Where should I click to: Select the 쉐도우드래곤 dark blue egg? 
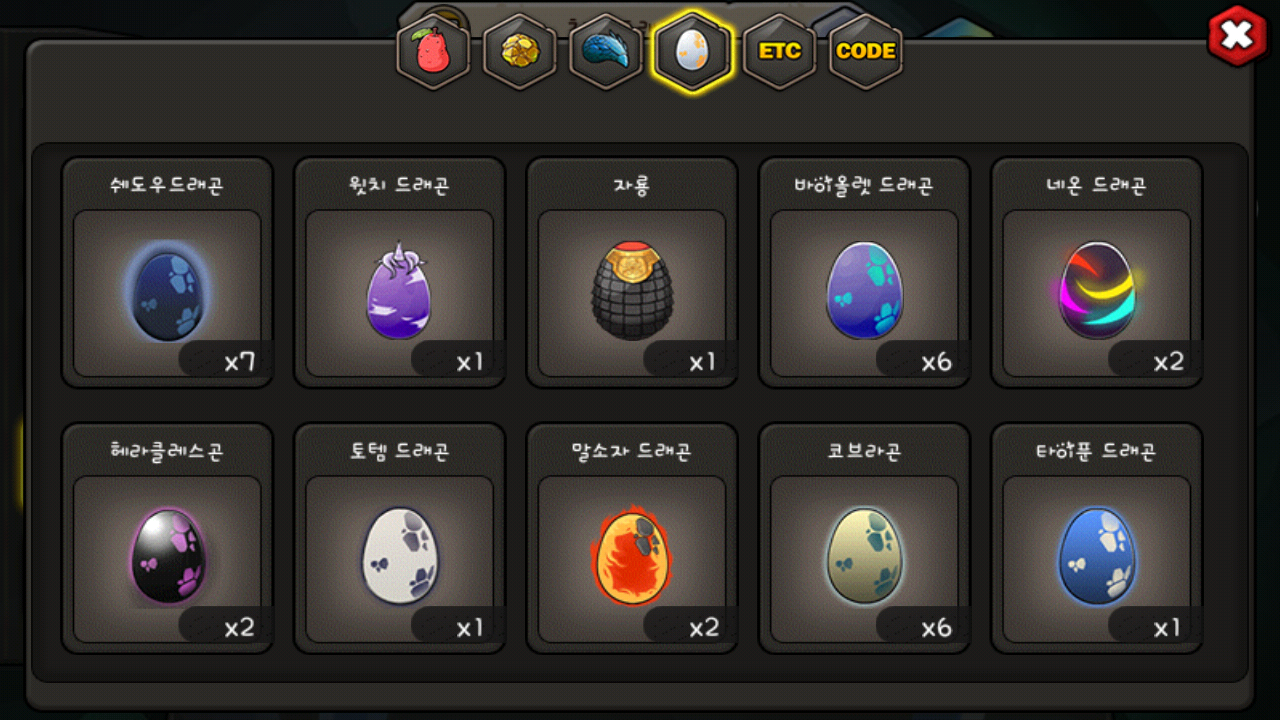tap(167, 294)
